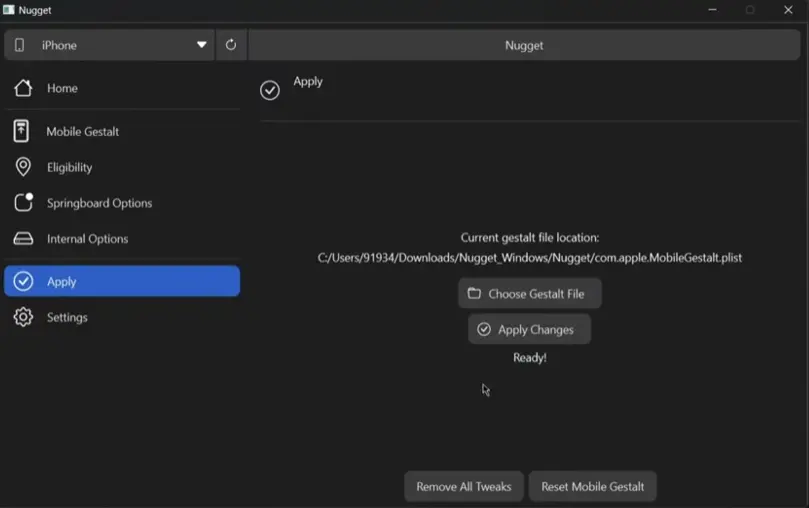Go to the Eligibility section

pos(122,167)
